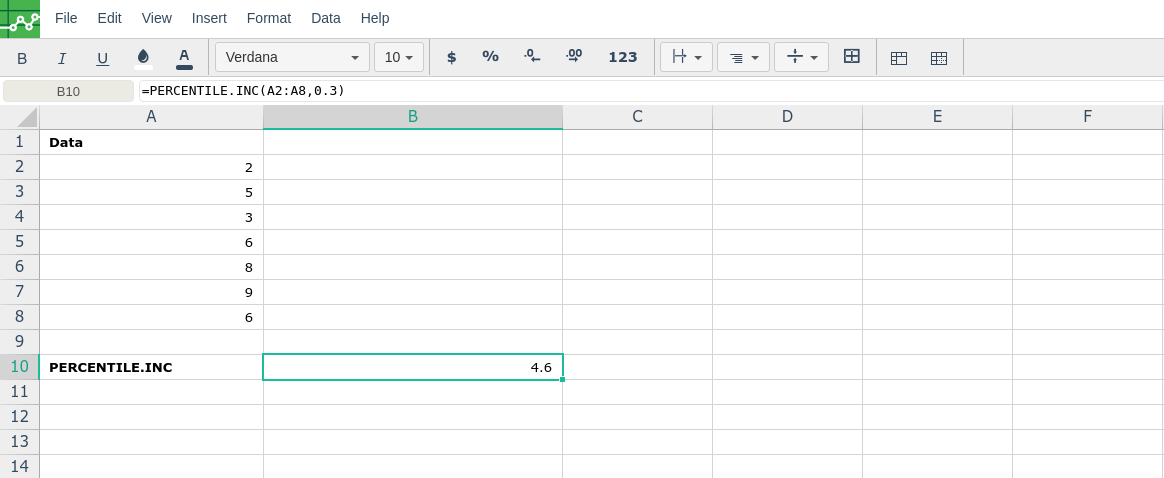This screenshot has height=478, width=1164.
Task: Toggle italic text style
Action: (x=62, y=58)
